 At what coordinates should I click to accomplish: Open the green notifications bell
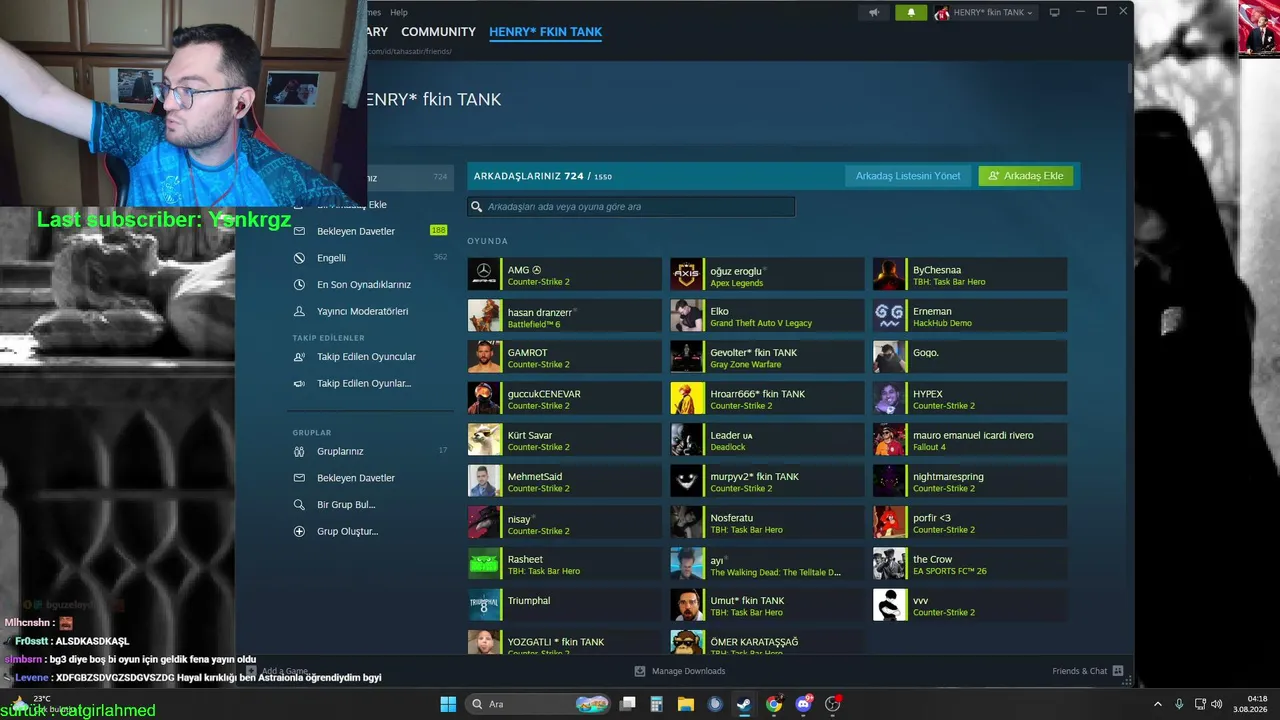911,13
